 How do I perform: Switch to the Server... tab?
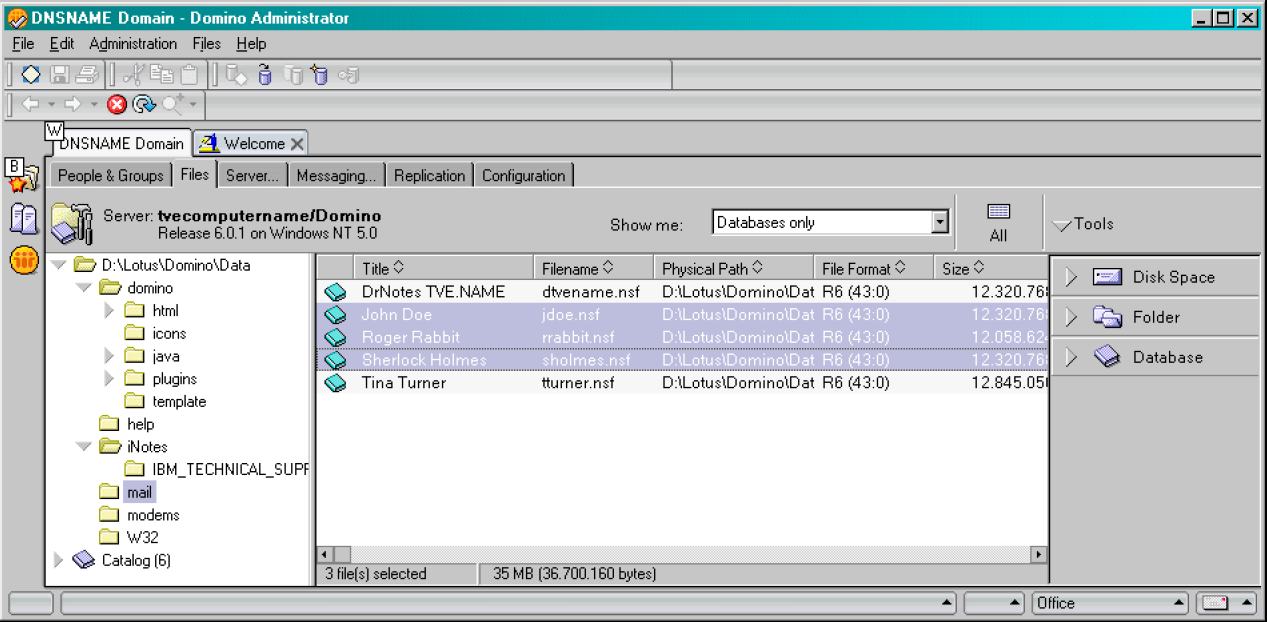252,176
